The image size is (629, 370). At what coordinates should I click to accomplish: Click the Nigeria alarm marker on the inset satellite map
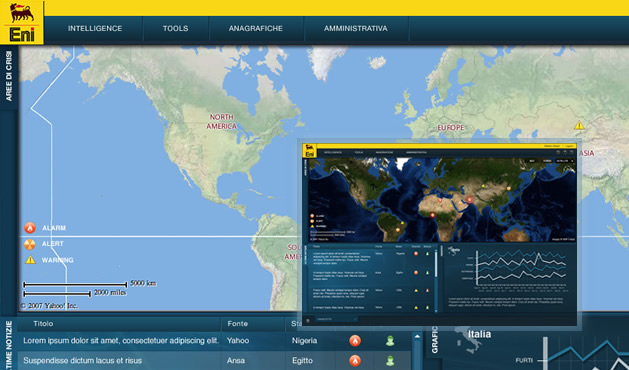point(432,215)
